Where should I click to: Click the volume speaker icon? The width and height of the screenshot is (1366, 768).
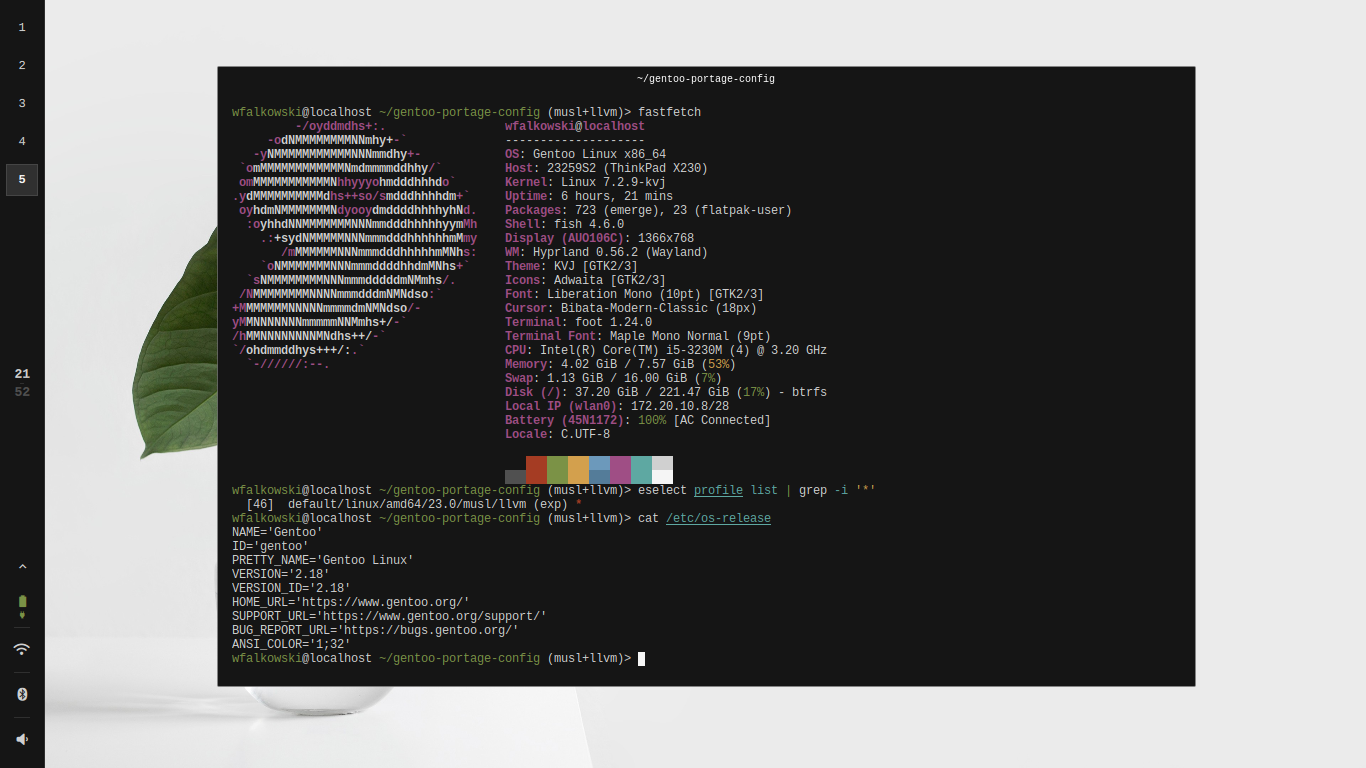coord(22,739)
